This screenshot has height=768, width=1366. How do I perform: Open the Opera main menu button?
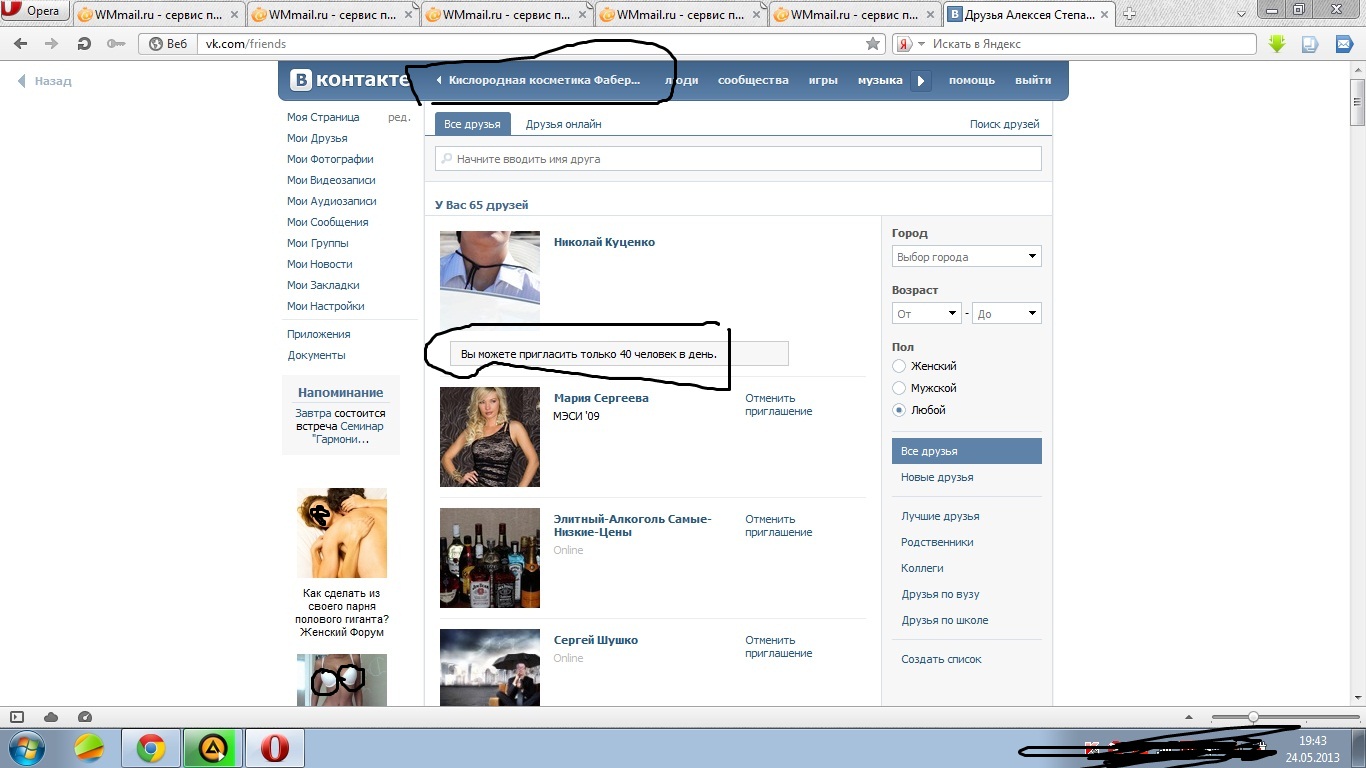pos(35,12)
